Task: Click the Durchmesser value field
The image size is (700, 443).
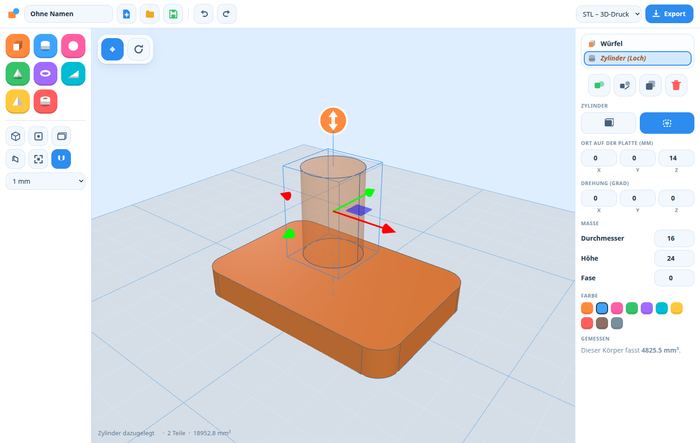Action: coord(674,238)
